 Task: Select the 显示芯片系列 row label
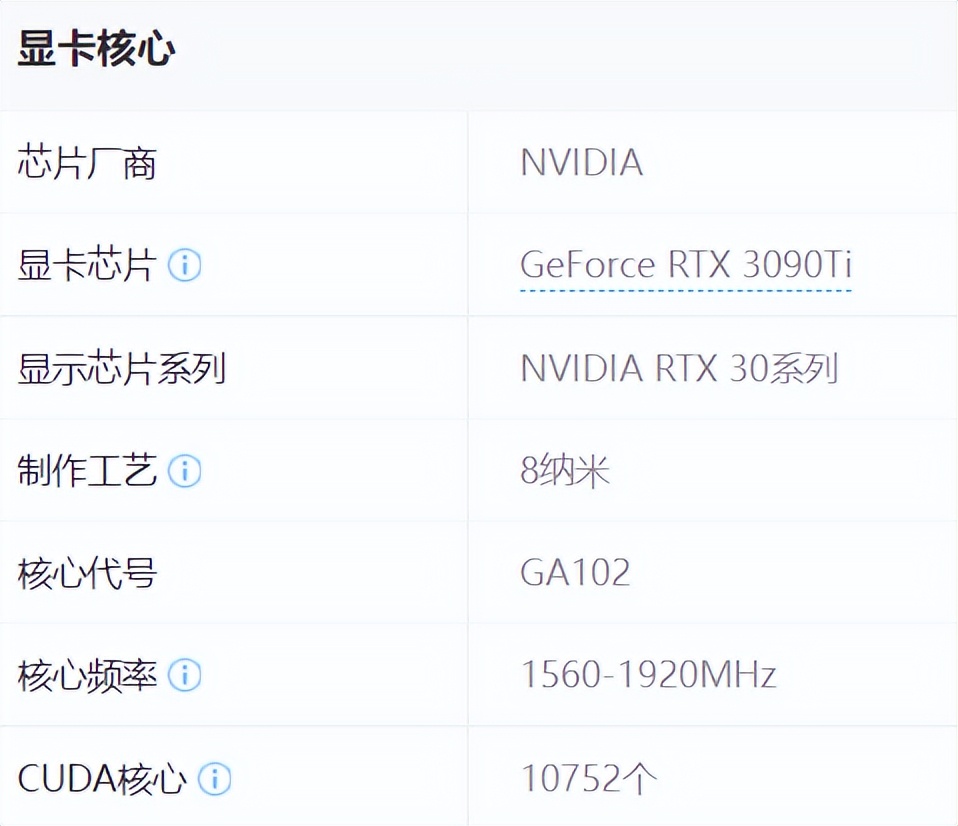(122, 369)
